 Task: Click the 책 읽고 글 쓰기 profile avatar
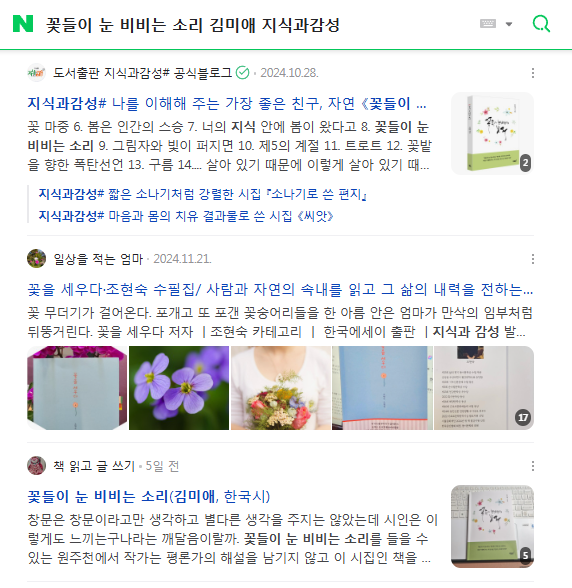pos(36,466)
